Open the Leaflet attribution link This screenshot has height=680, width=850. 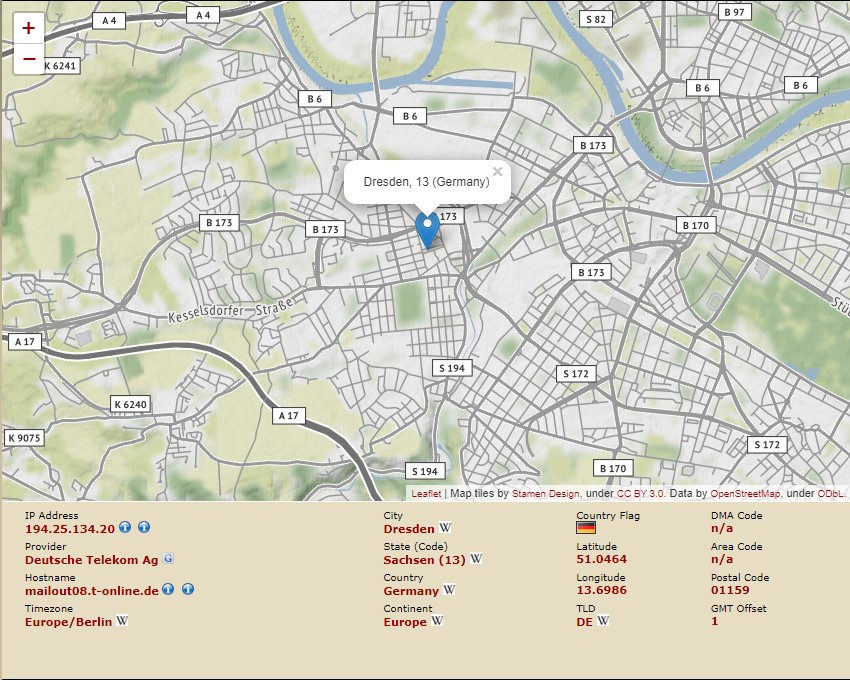click(x=426, y=494)
